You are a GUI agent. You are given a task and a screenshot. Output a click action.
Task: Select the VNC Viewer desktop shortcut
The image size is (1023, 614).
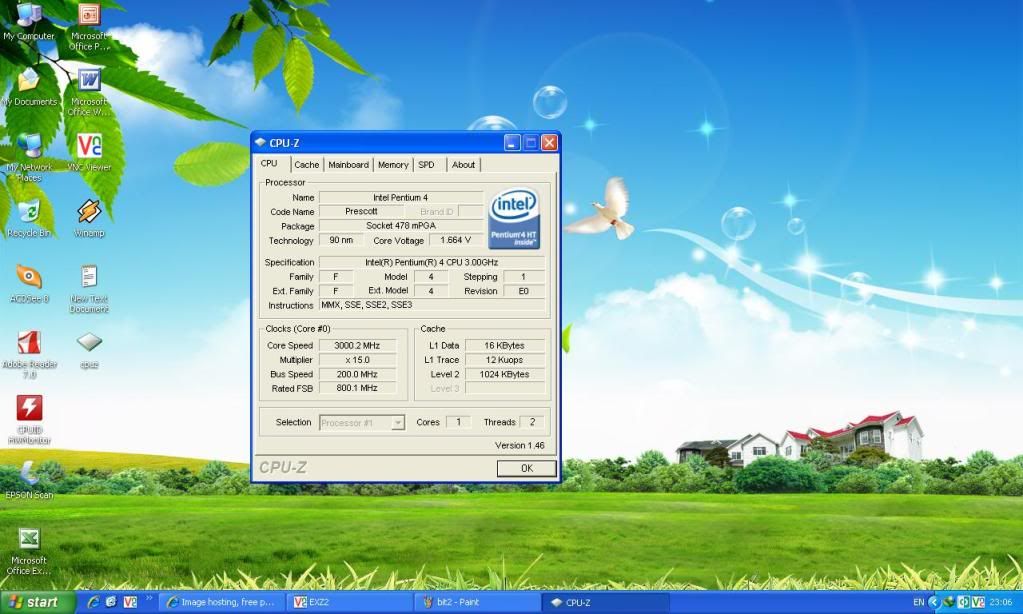pyautogui.click(x=89, y=153)
